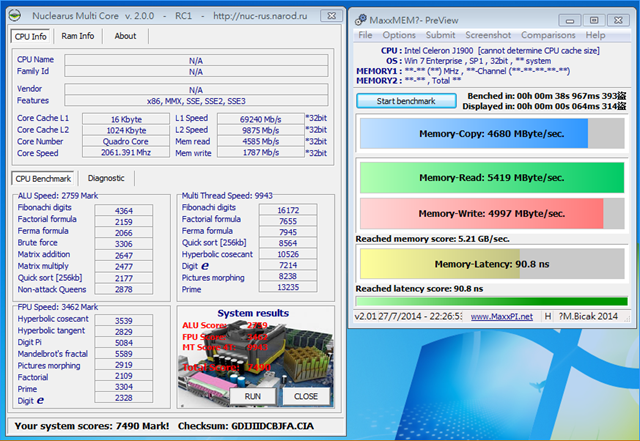Click ALU Brute force value 3306

point(124,244)
